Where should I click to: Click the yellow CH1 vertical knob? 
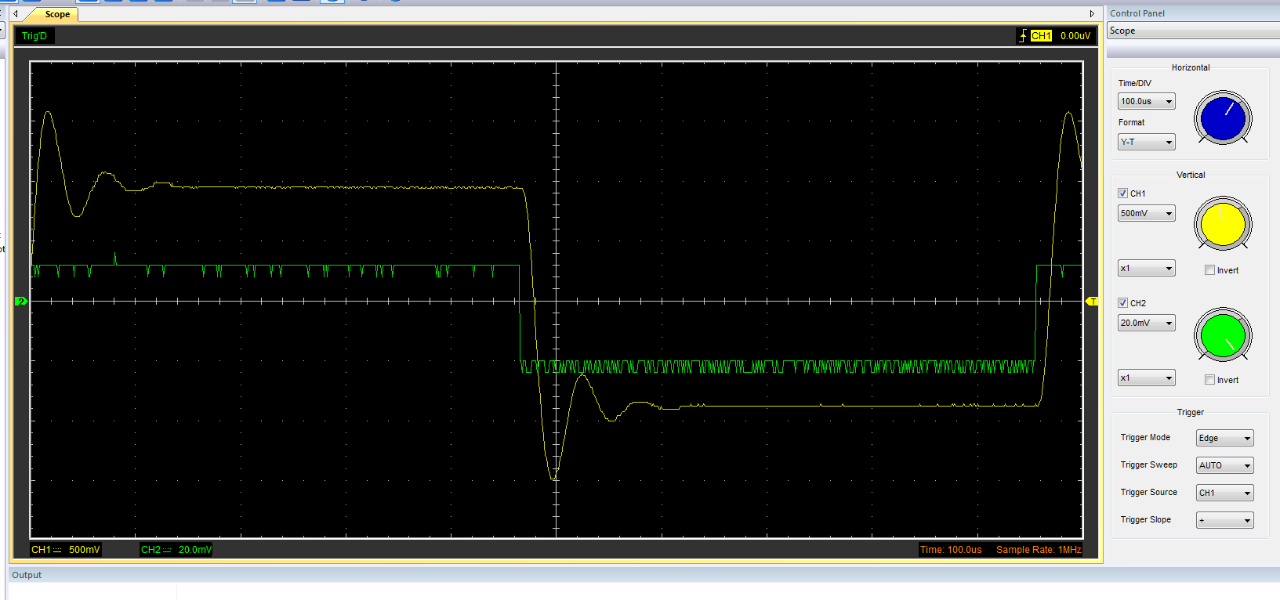click(x=1221, y=224)
